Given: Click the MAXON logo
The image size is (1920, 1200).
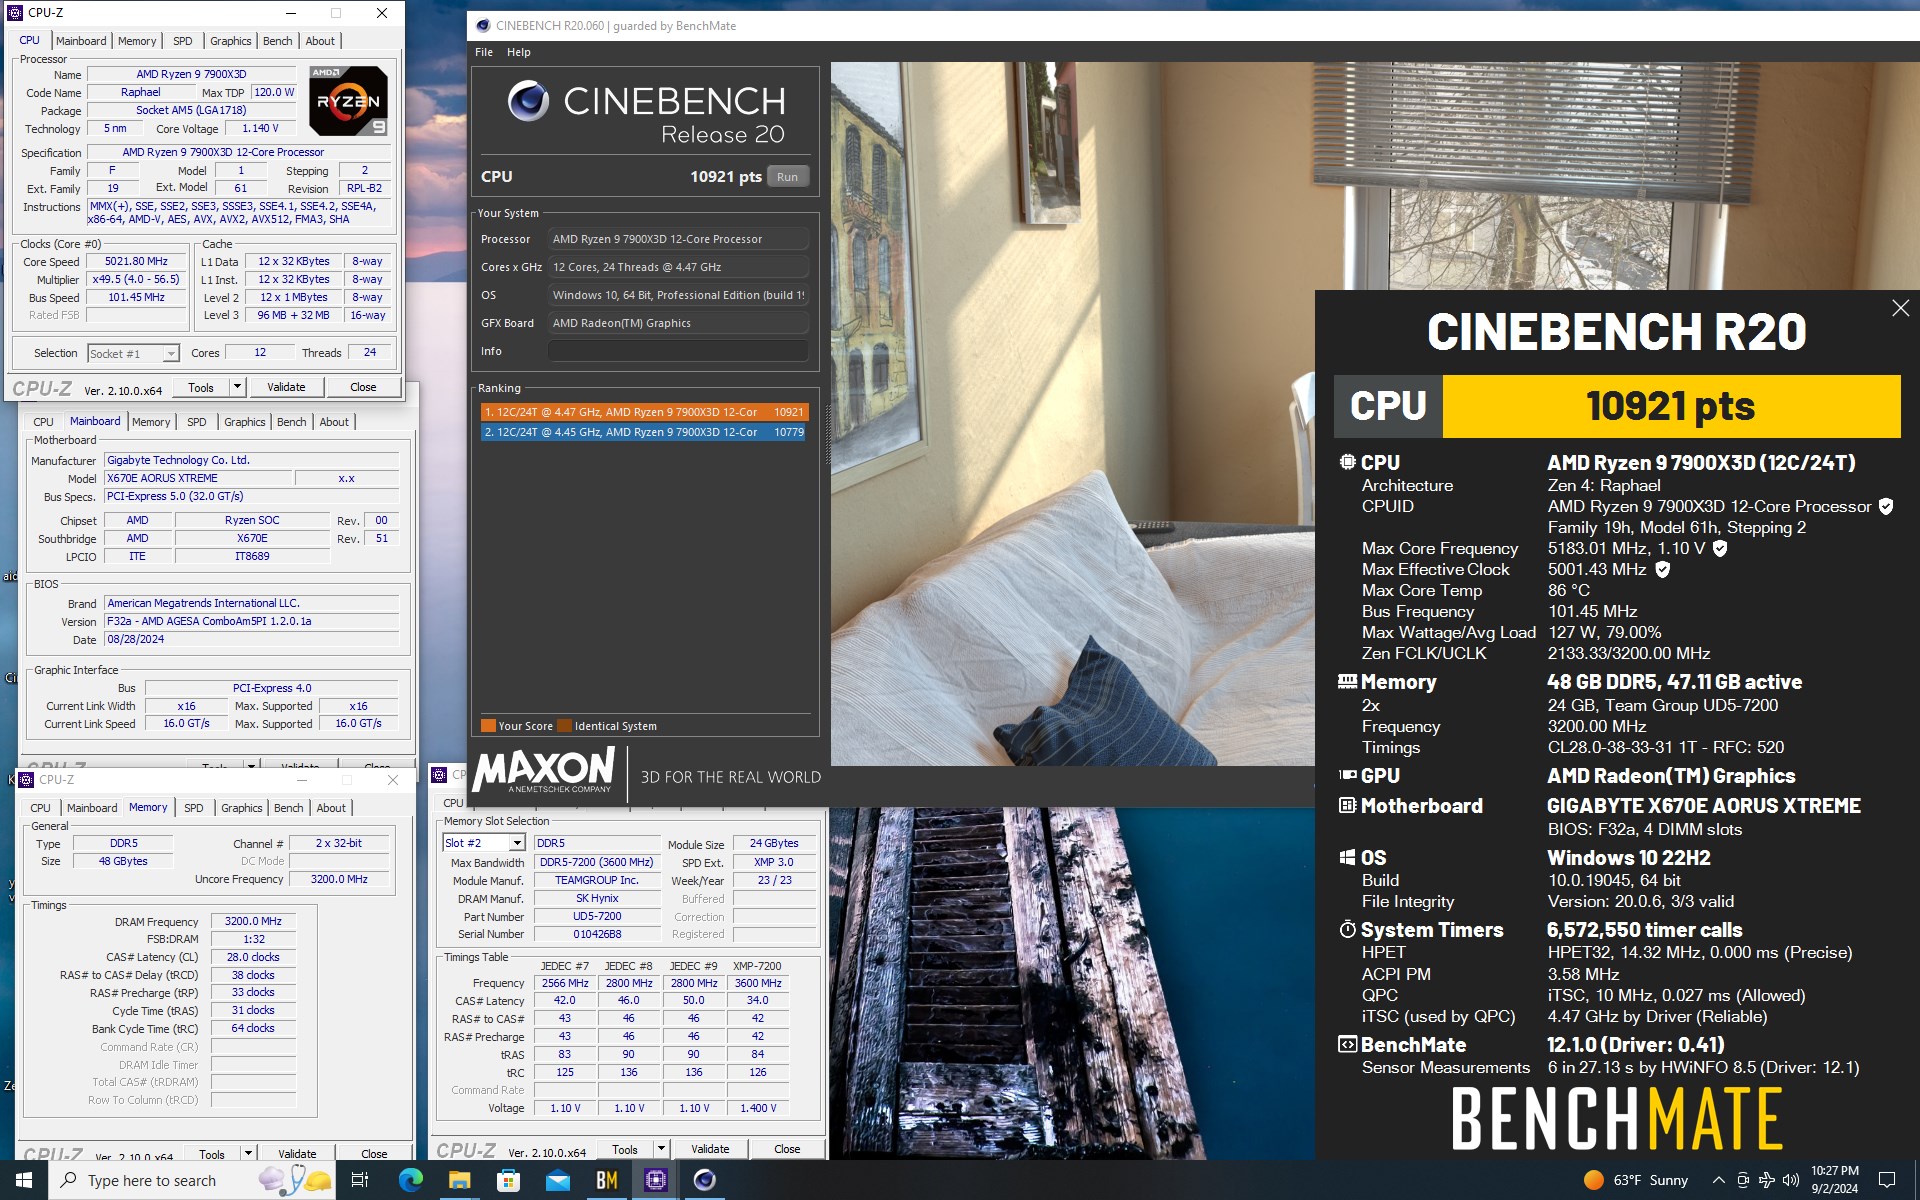Looking at the screenshot, I should (544, 771).
